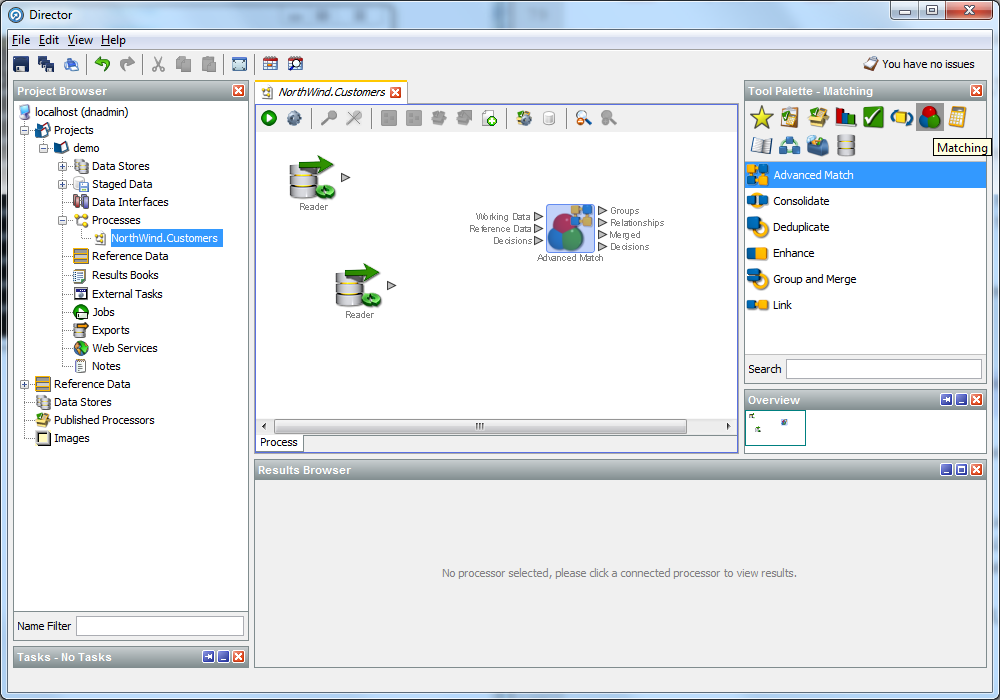
Task: Select the database cylinder family icon in palette
Action: click(846, 145)
